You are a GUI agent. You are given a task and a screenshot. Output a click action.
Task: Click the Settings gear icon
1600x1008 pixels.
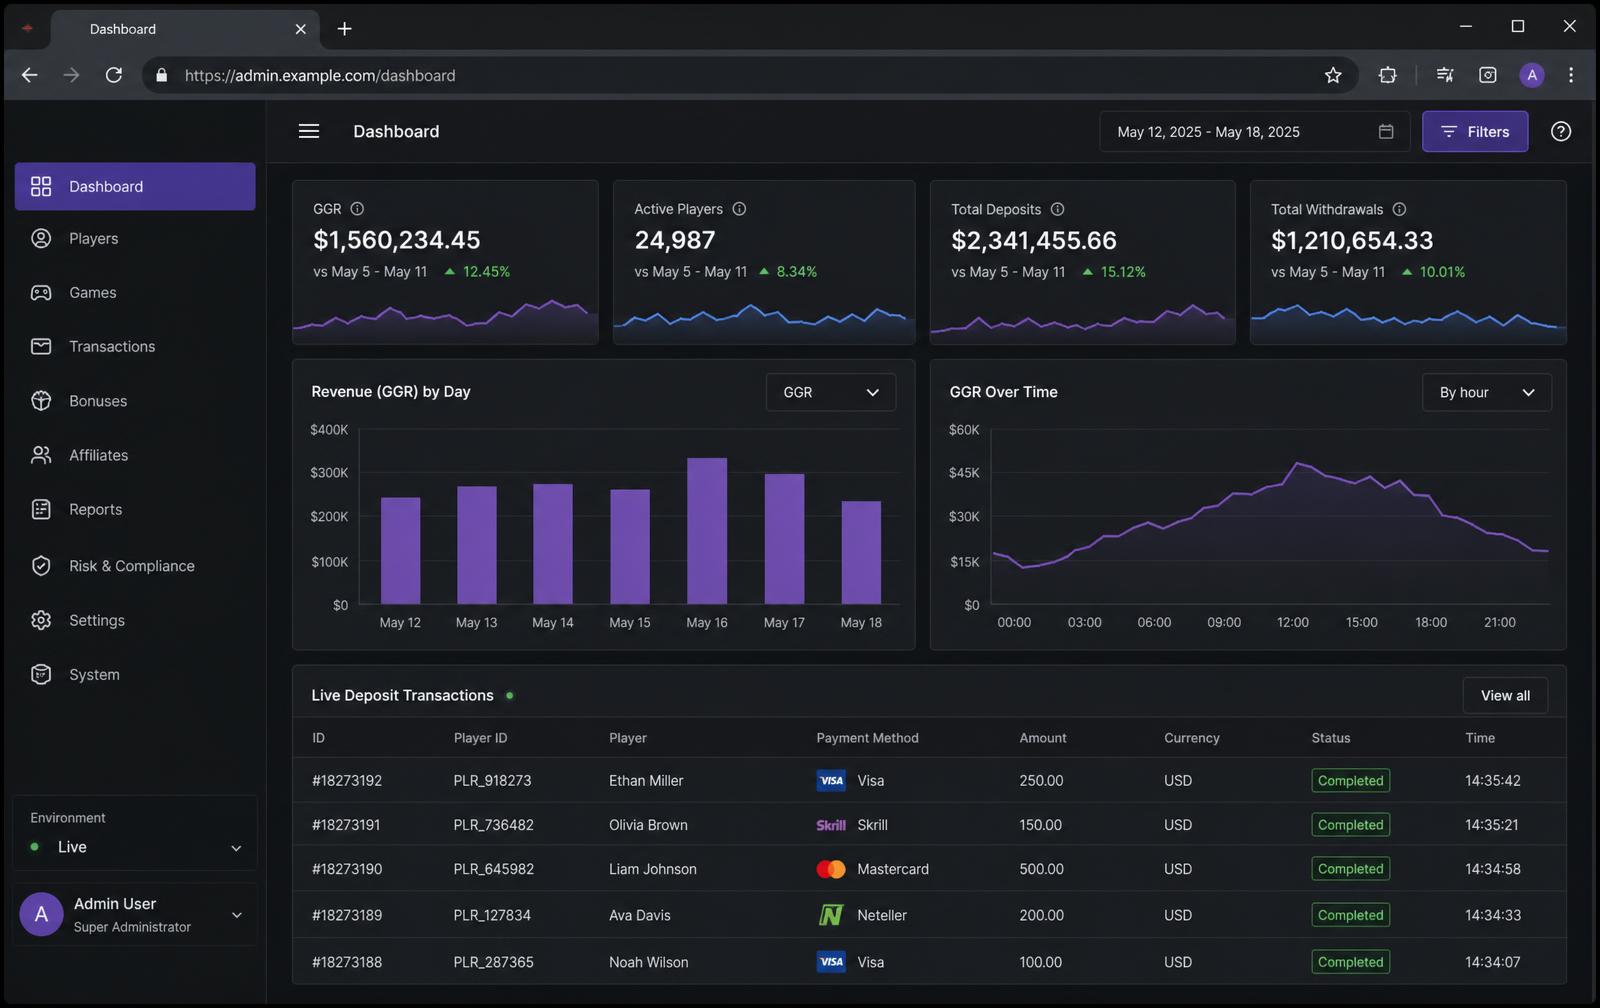[x=41, y=620]
